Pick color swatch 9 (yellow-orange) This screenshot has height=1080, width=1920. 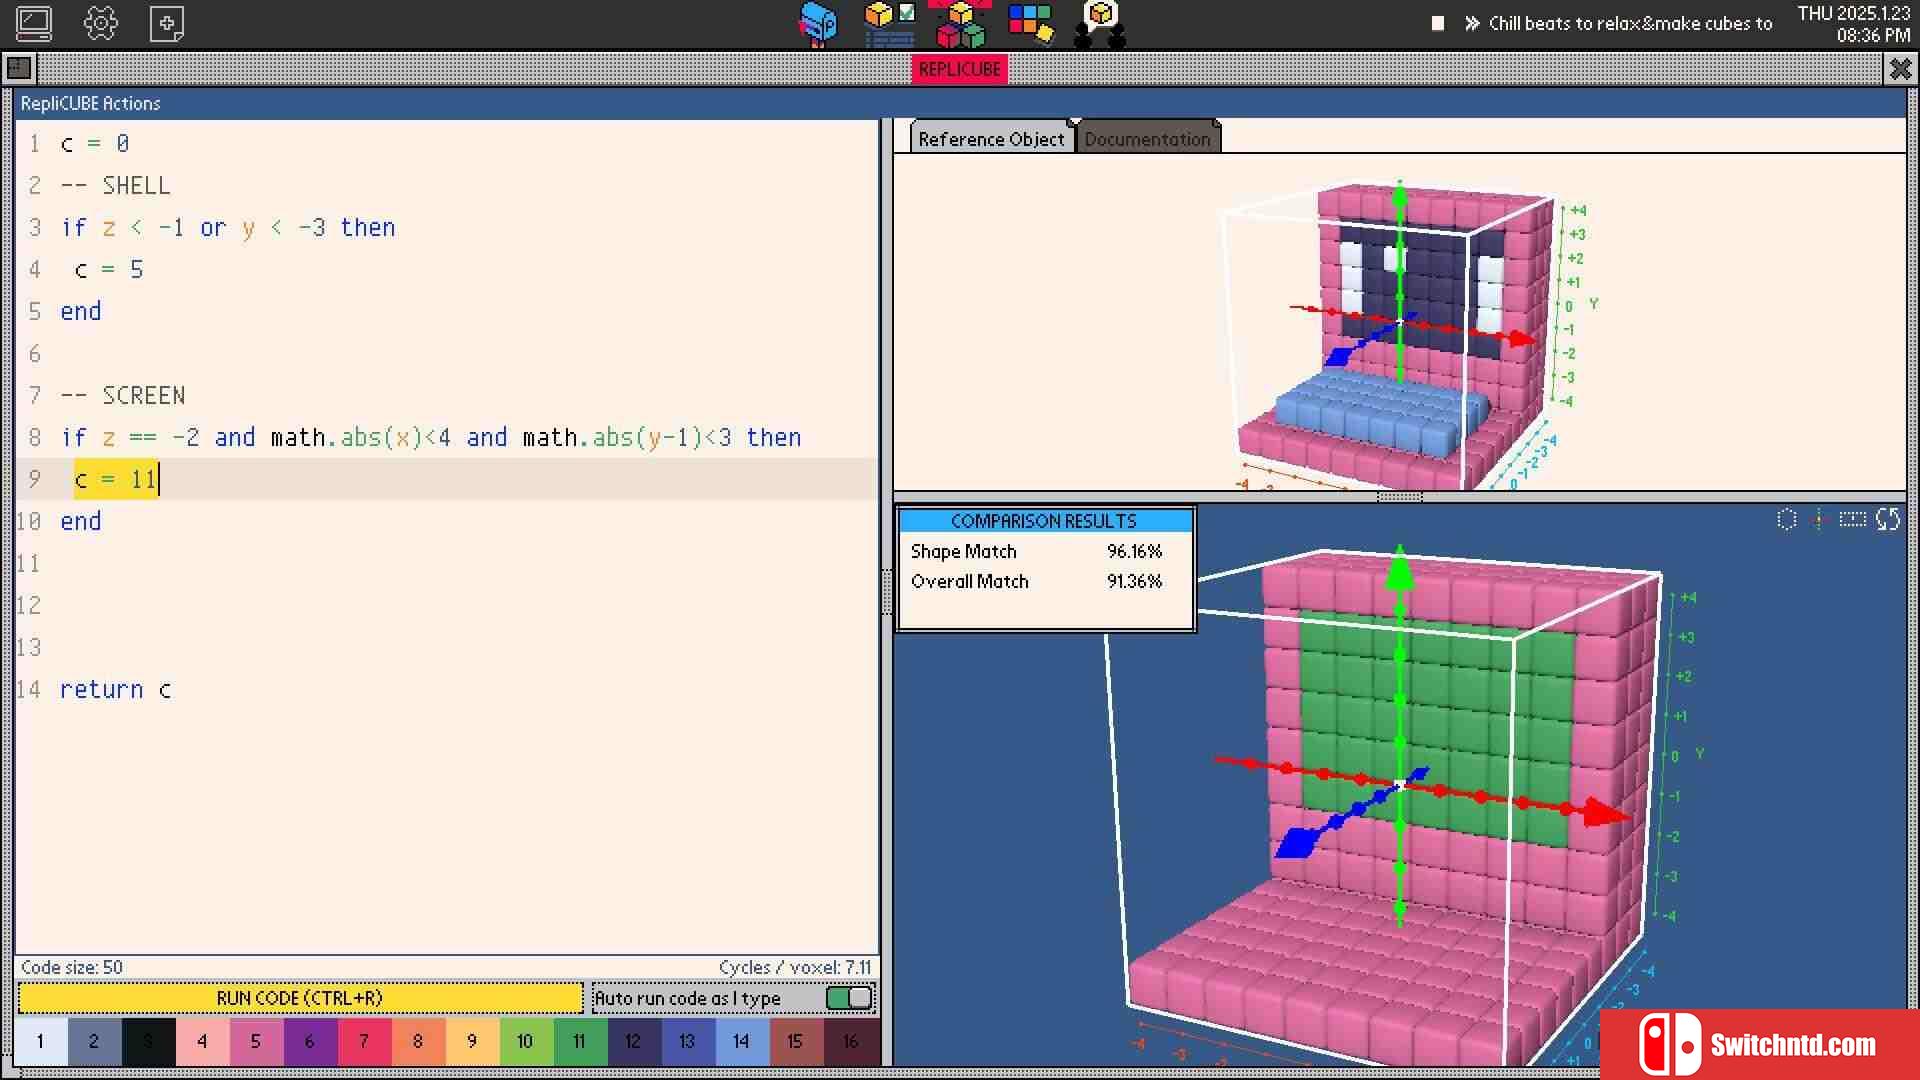[472, 1041]
